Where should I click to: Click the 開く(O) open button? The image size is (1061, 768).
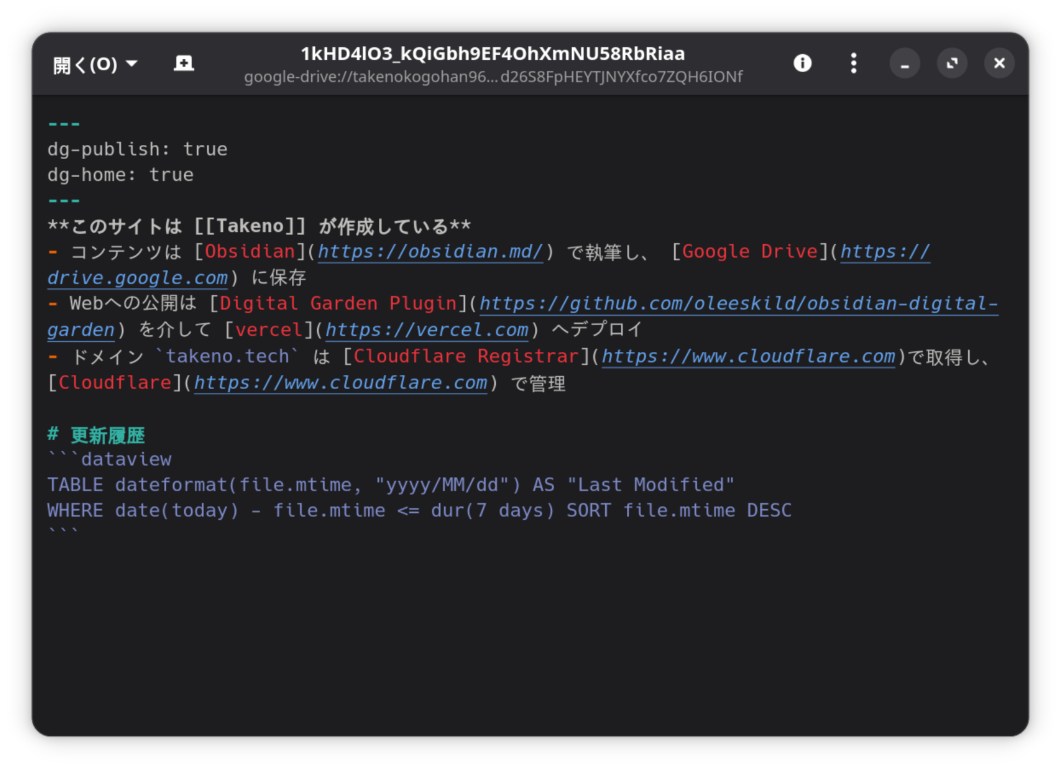pos(85,63)
